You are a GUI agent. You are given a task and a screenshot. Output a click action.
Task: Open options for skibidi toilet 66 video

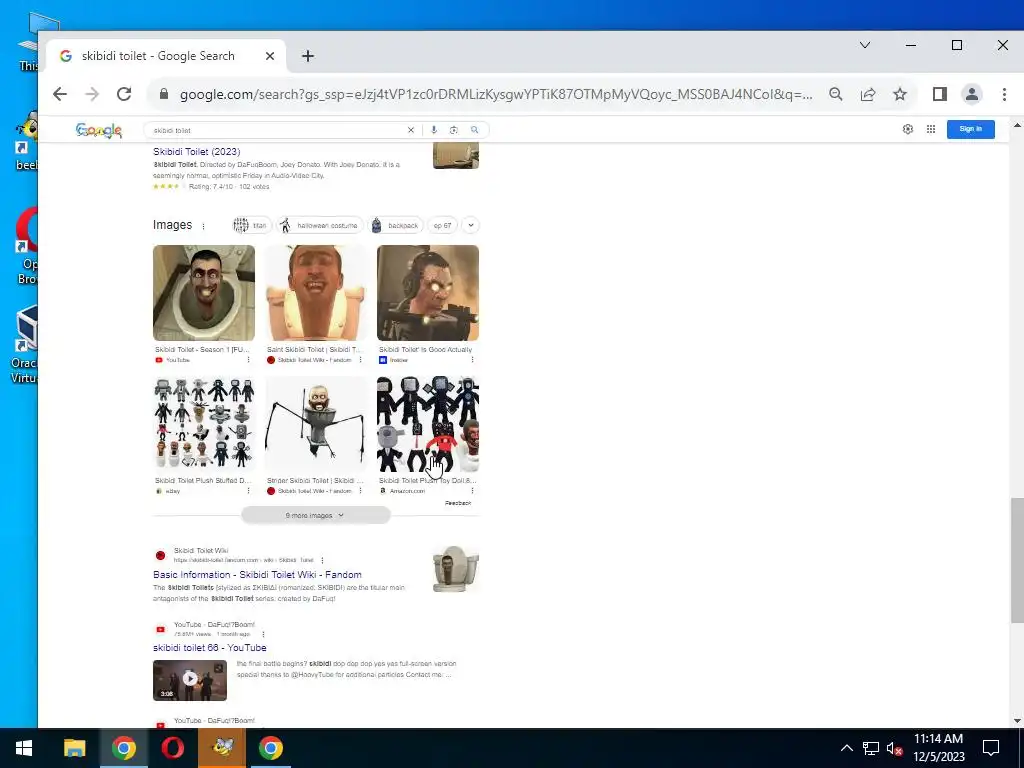(263, 634)
